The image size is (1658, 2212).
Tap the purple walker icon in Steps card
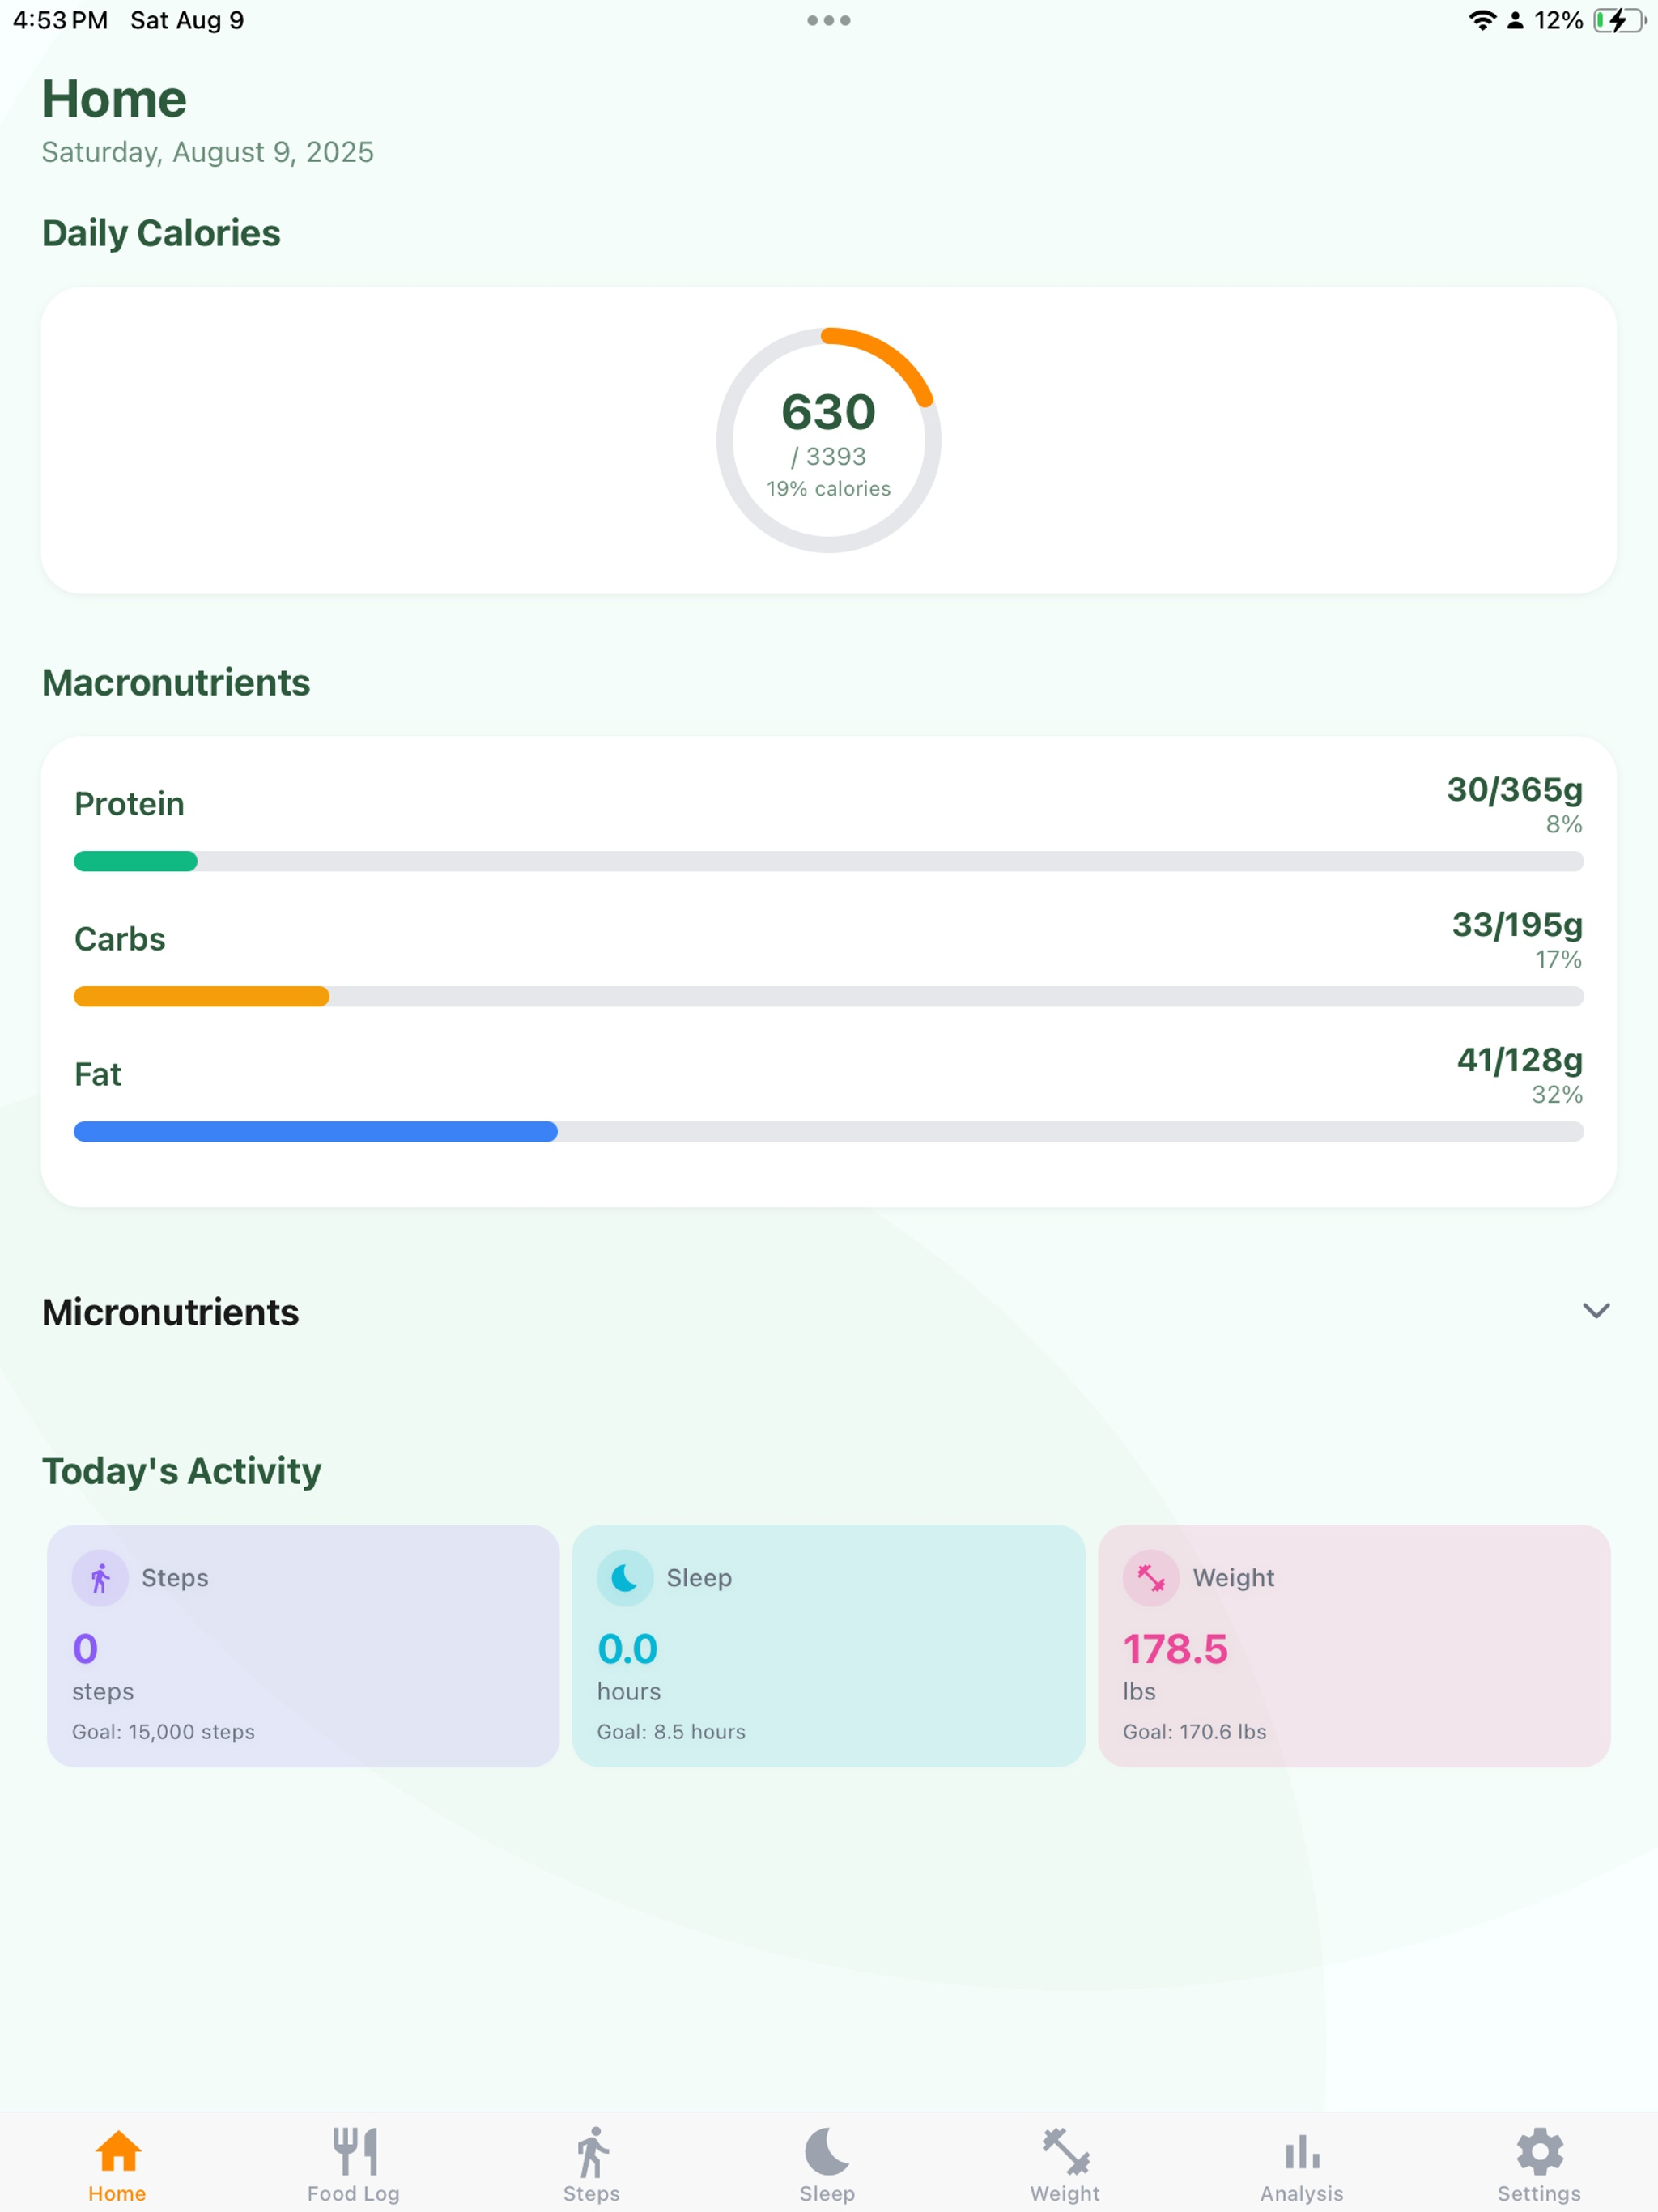(100, 1578)
